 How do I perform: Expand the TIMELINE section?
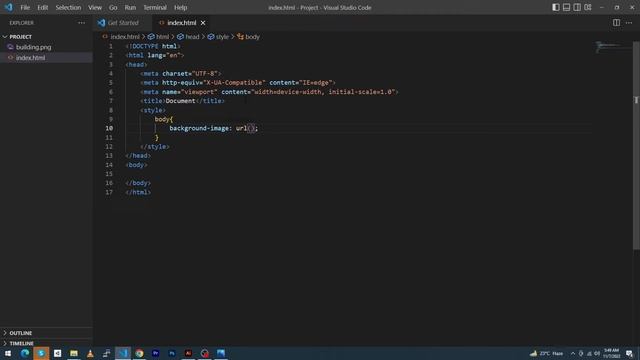[x=46, y=343]
